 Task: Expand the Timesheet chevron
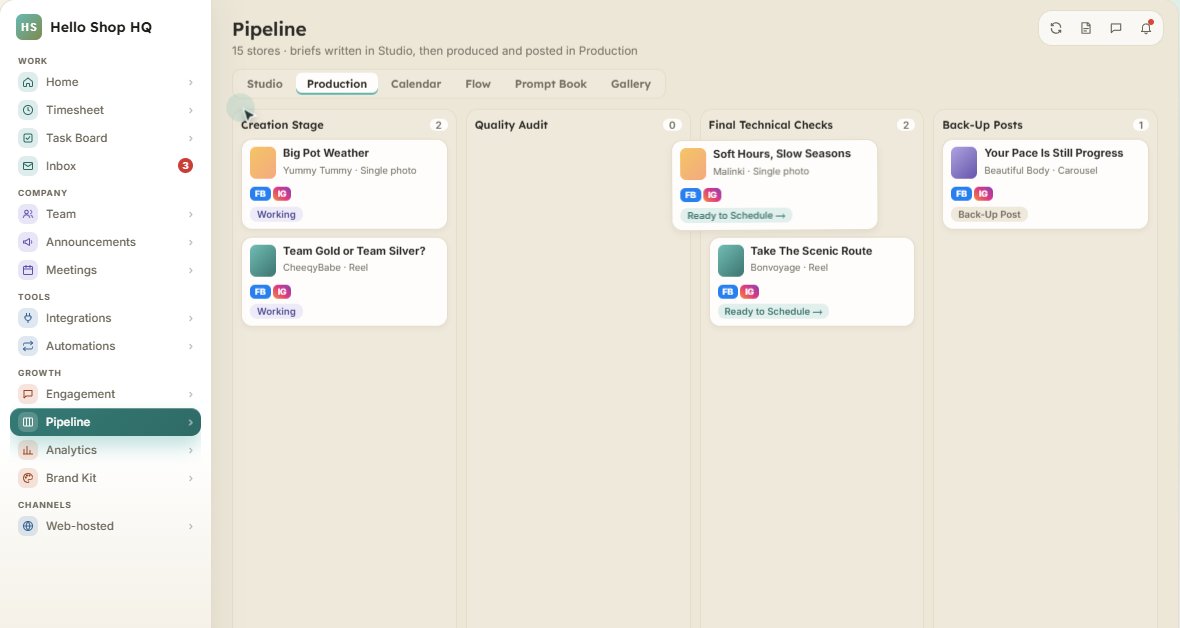point(190,110)
